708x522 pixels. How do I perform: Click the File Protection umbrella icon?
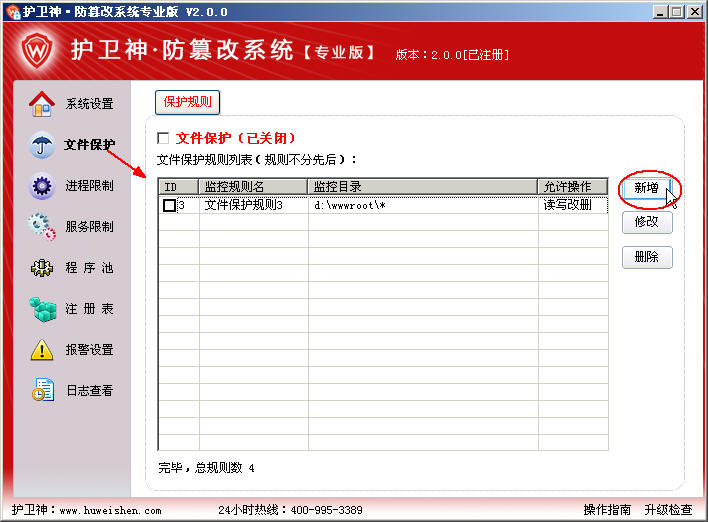click(41, 145)
